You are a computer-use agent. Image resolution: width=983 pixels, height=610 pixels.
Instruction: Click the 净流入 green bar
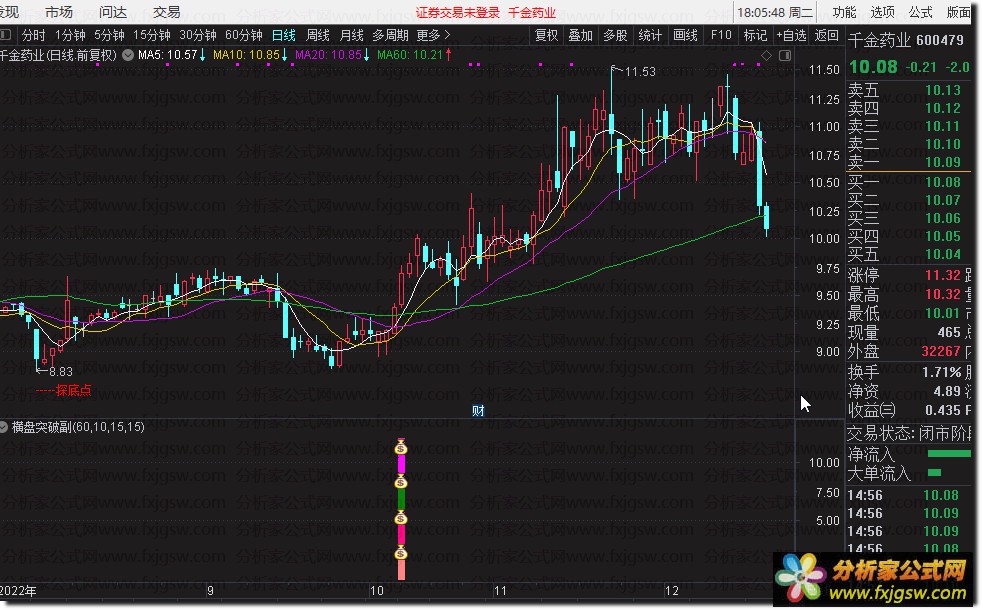949,454
